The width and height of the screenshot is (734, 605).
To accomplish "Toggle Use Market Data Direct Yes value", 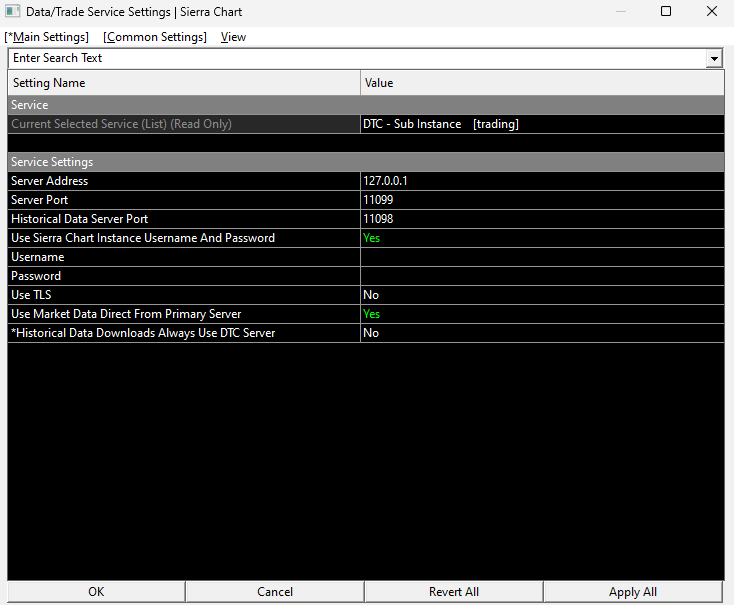I will point(542,314).
